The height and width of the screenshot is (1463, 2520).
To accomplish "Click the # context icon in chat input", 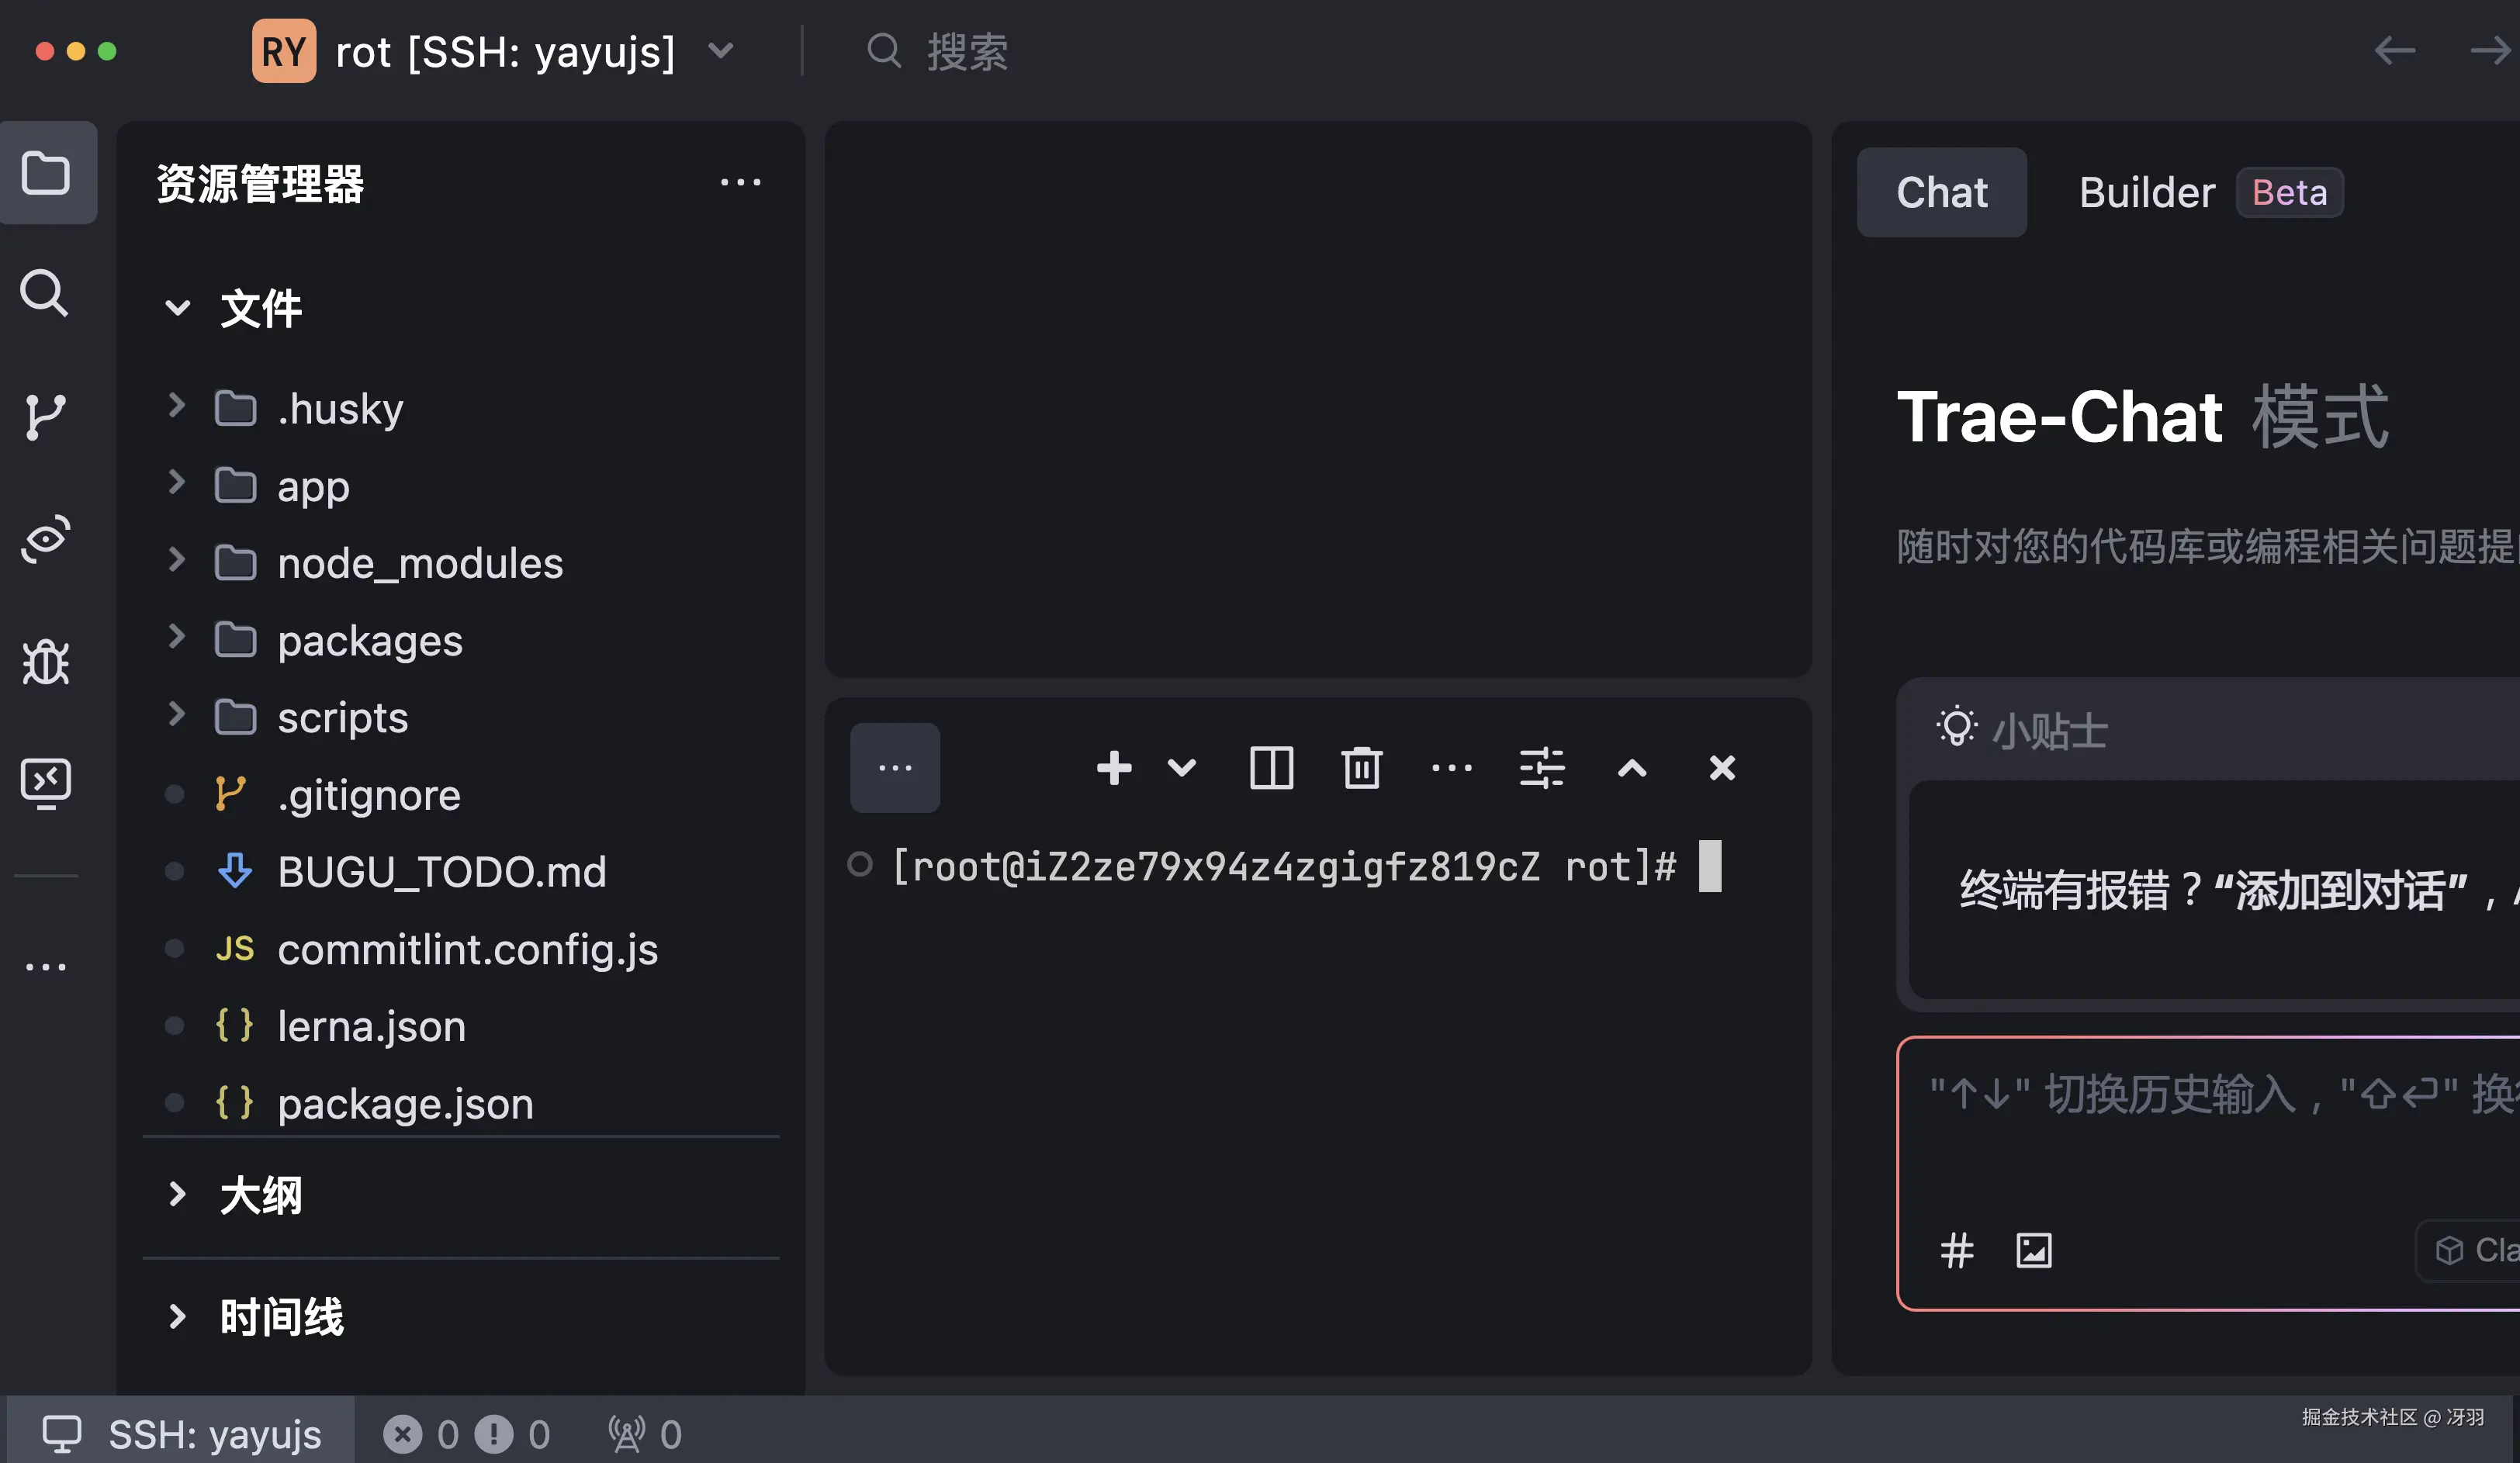I will pyautogui.click(x=1957, y=1250).
